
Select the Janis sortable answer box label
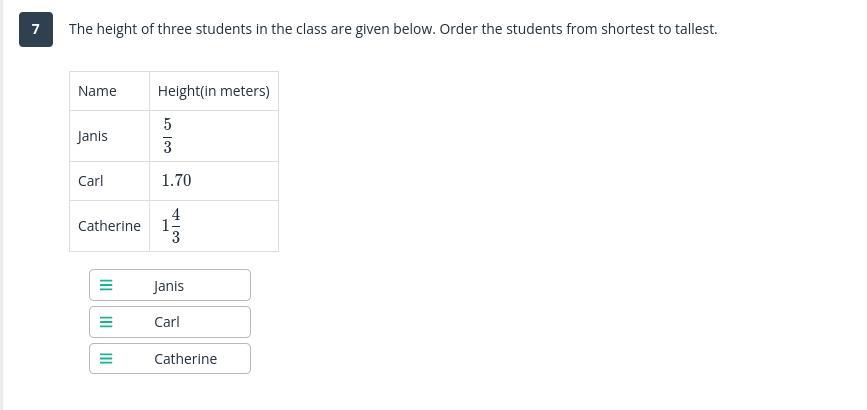click(x=169, y=286)
